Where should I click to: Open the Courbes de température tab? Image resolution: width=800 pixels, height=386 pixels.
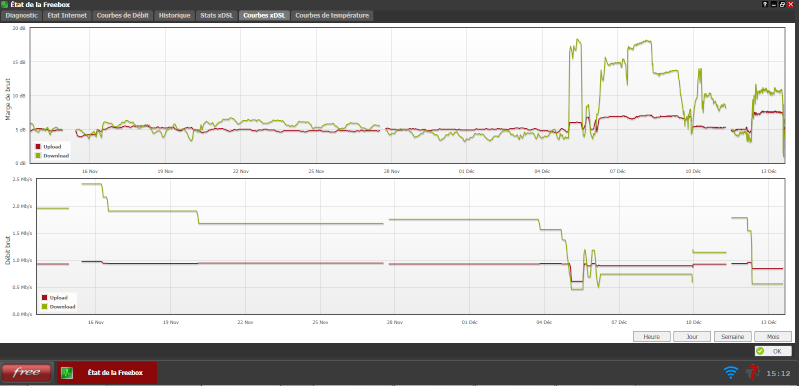click(x=332, y=15)
